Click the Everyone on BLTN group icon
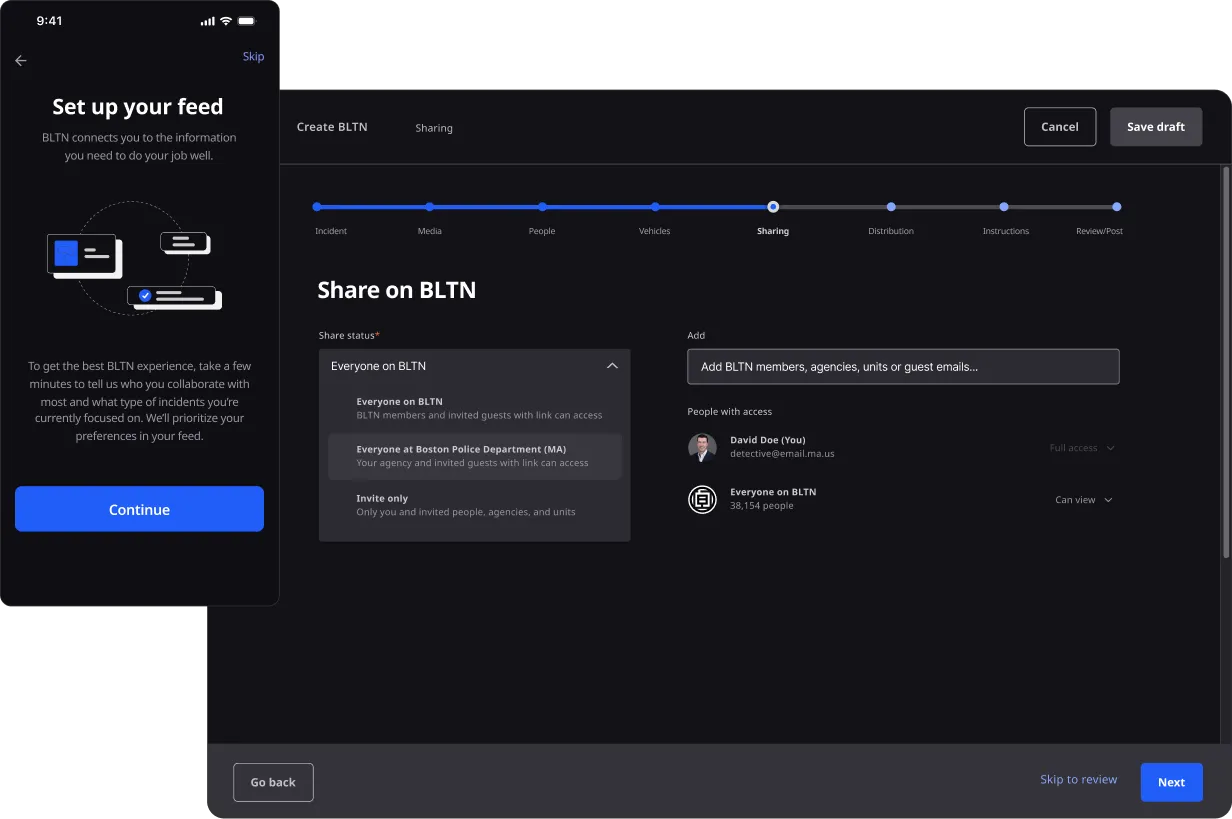 tap(702, 499)
